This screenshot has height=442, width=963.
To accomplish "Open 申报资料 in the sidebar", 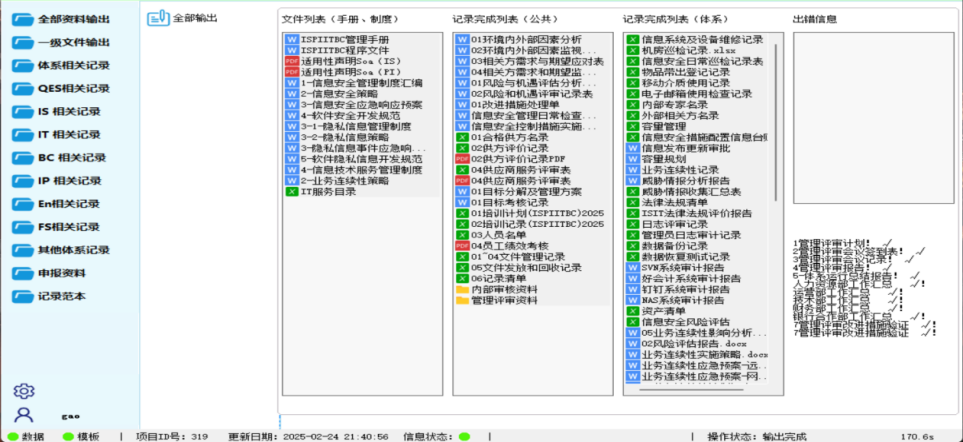I will 60,273.
